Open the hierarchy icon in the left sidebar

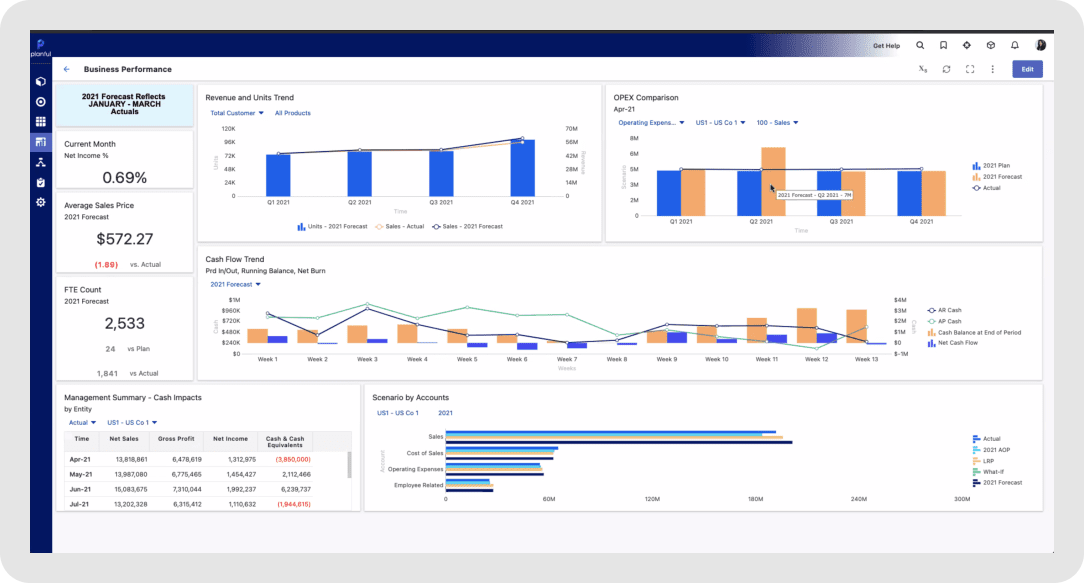(x=41, y=161)
